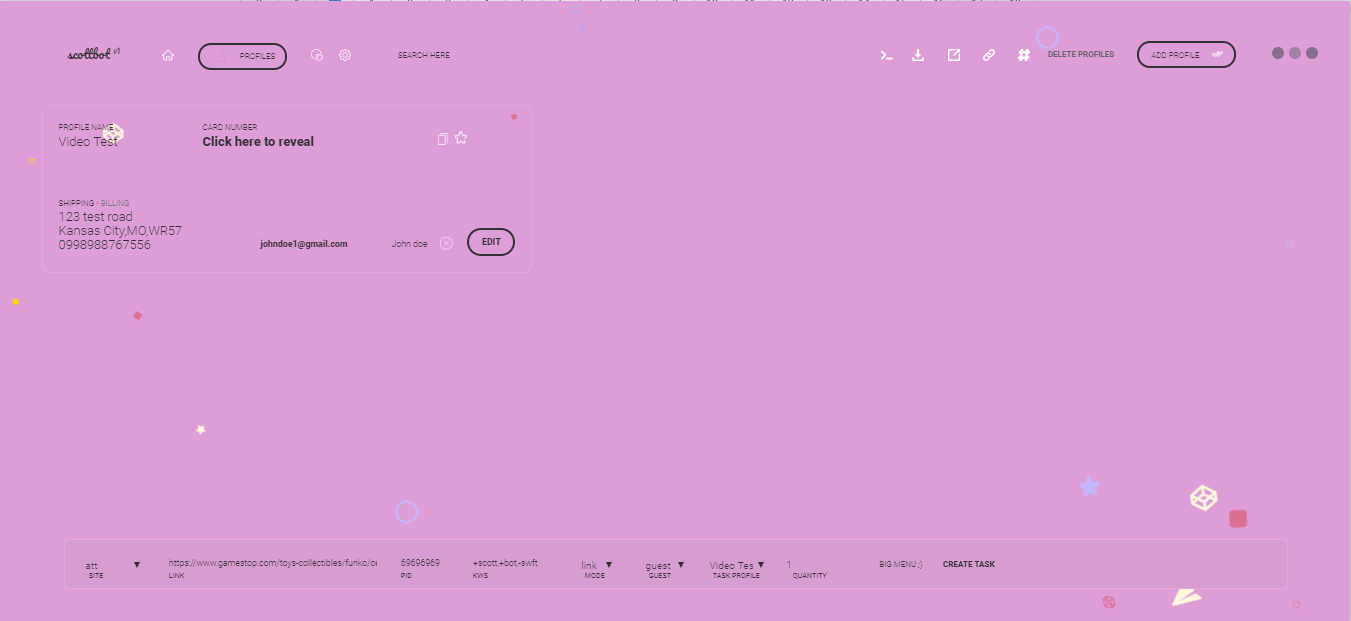The height and width of the screenshot is (621, 1351).
Task: Click here to reveal card number
Action: click(258, 142)
